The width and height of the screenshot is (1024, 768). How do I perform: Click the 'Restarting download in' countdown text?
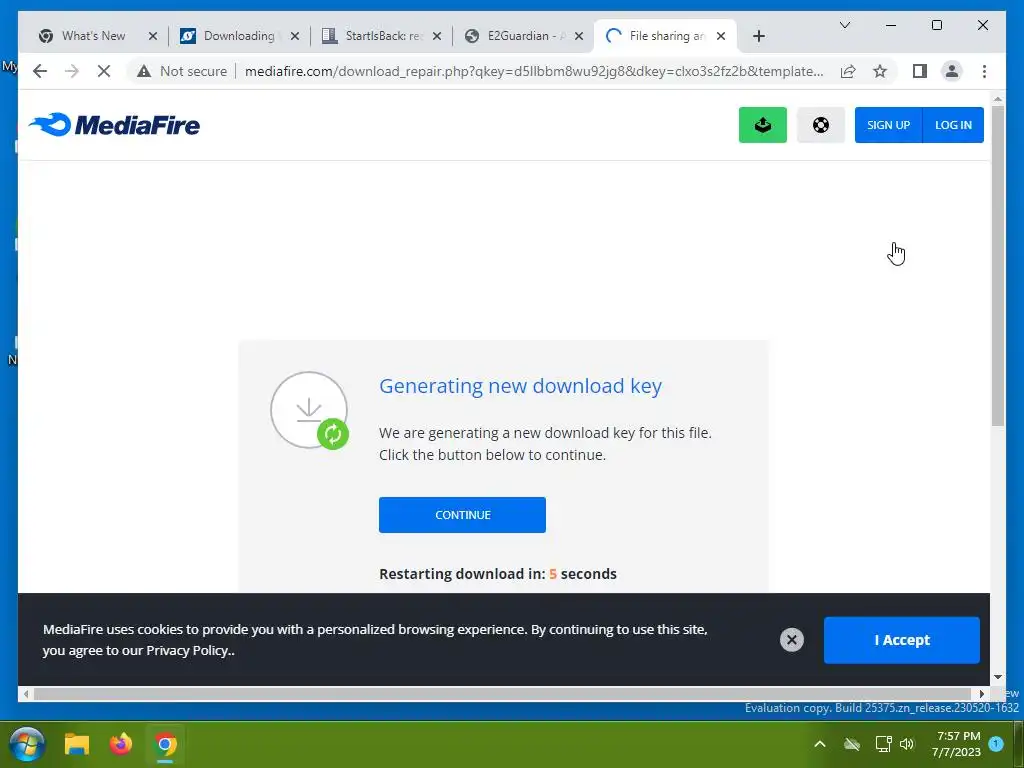pyautogui.click(x=498, y=574)
